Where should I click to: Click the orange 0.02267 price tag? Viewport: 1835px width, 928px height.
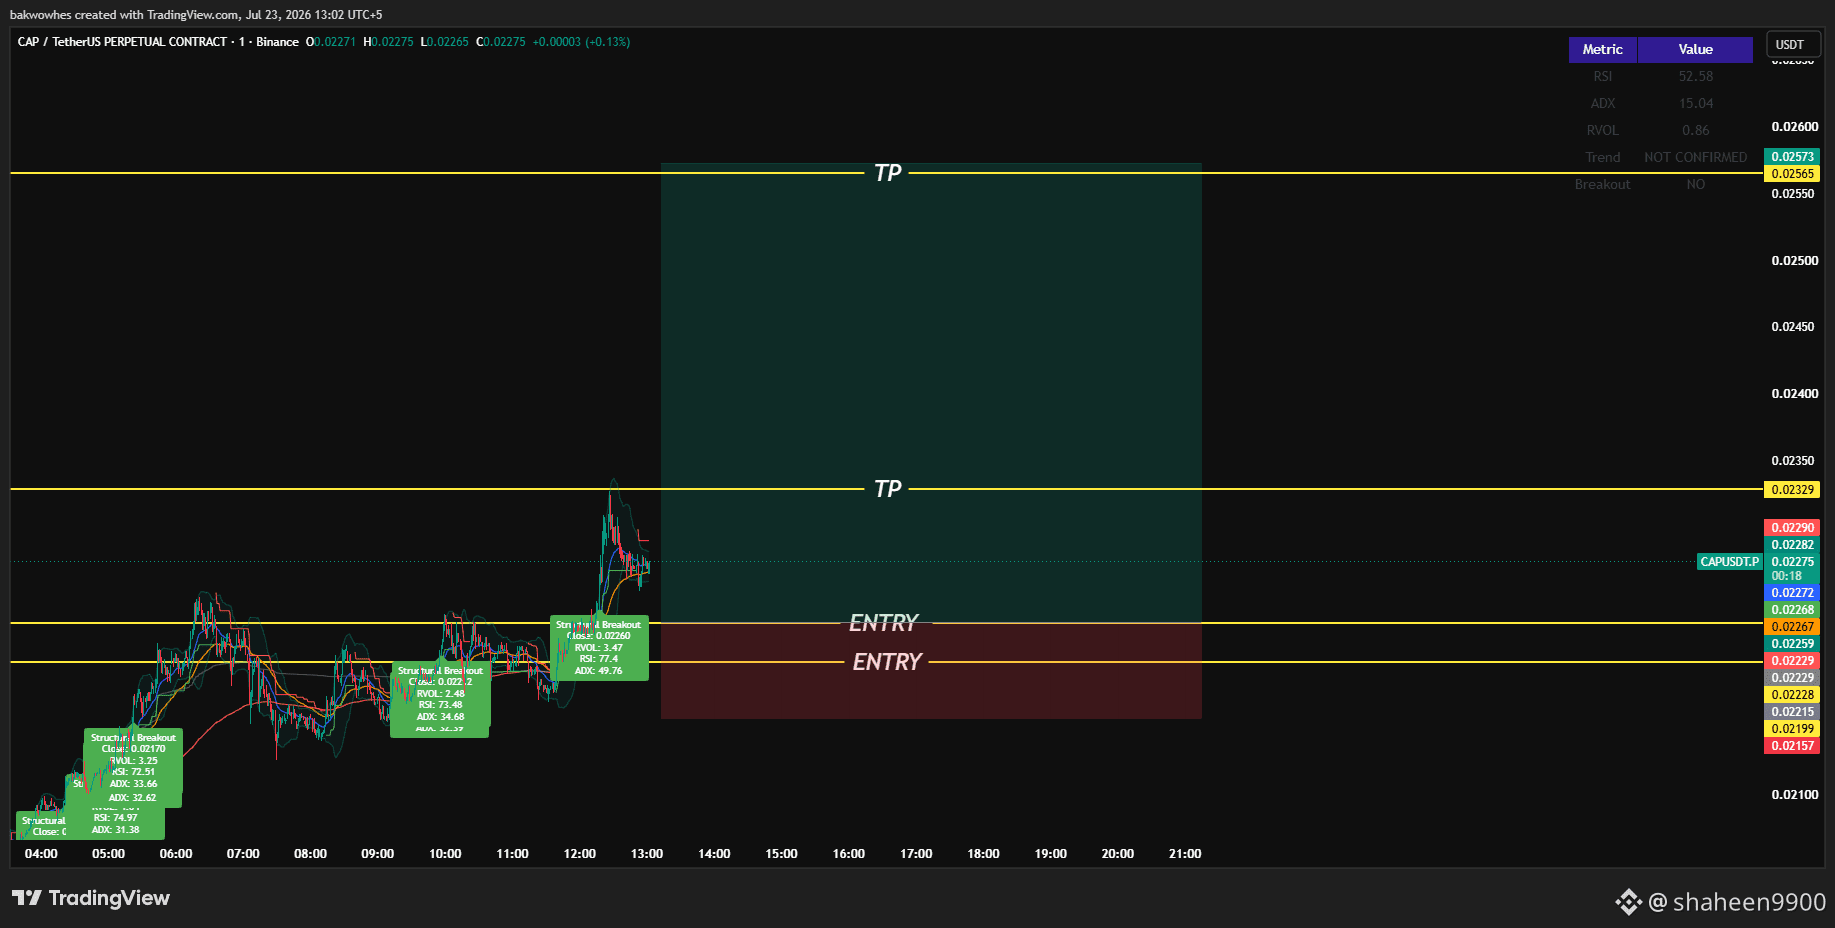tap(1792, 627)
